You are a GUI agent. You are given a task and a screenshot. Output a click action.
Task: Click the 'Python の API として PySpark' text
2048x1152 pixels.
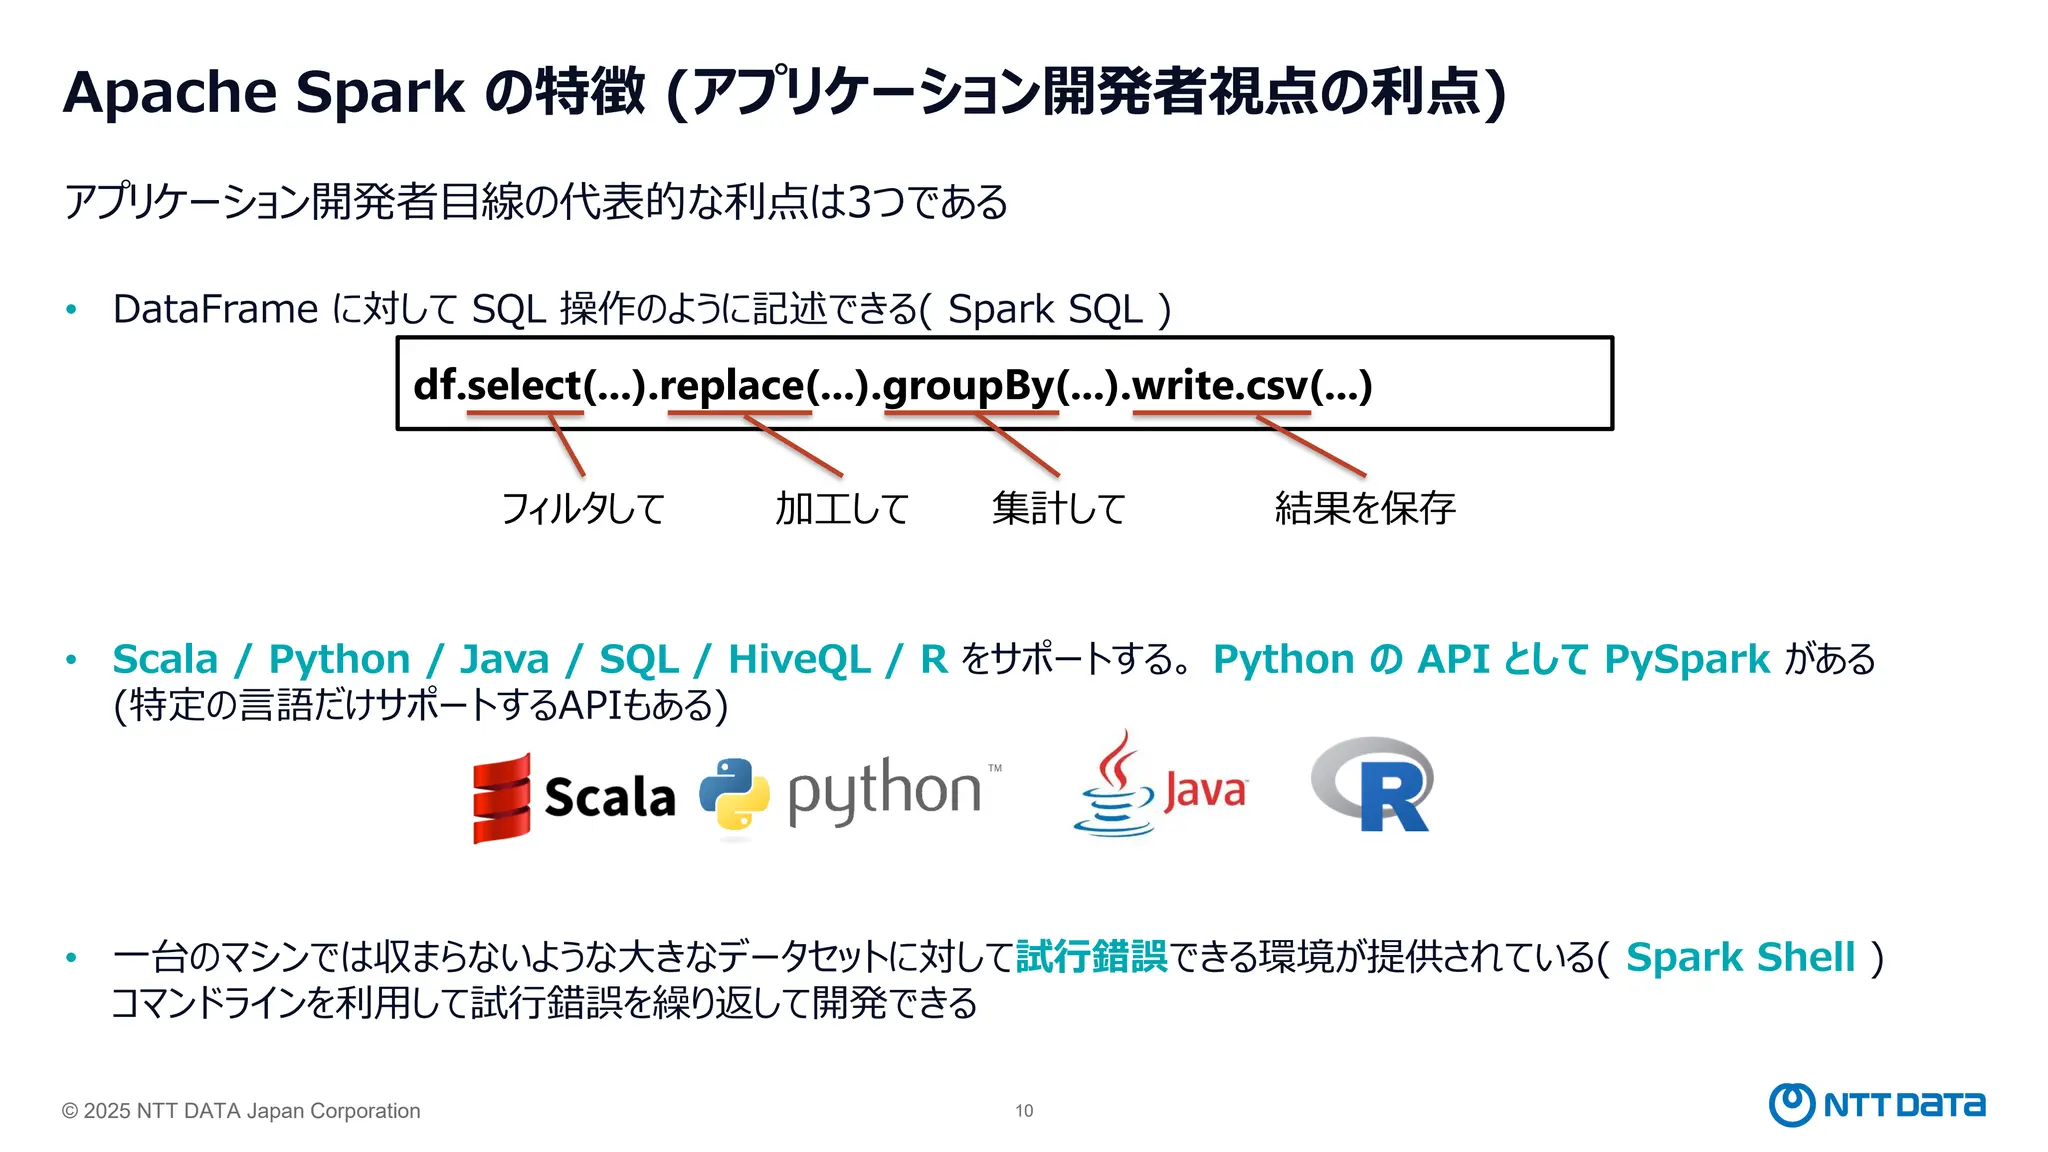coord(1491,660)
